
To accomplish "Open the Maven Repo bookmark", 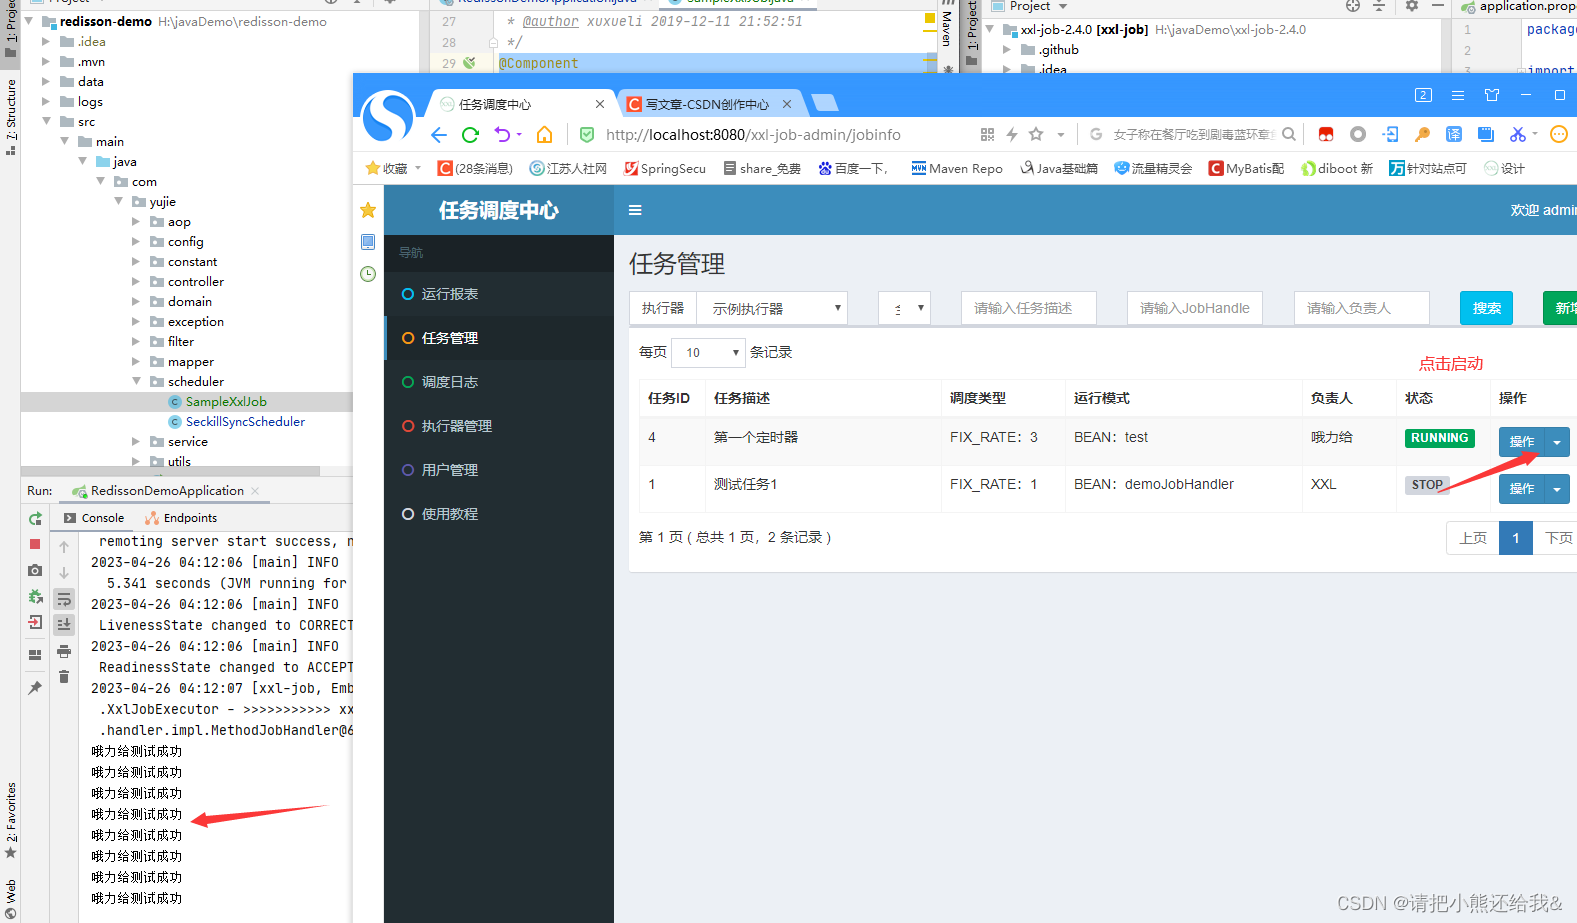I will (x=956, y=169).
